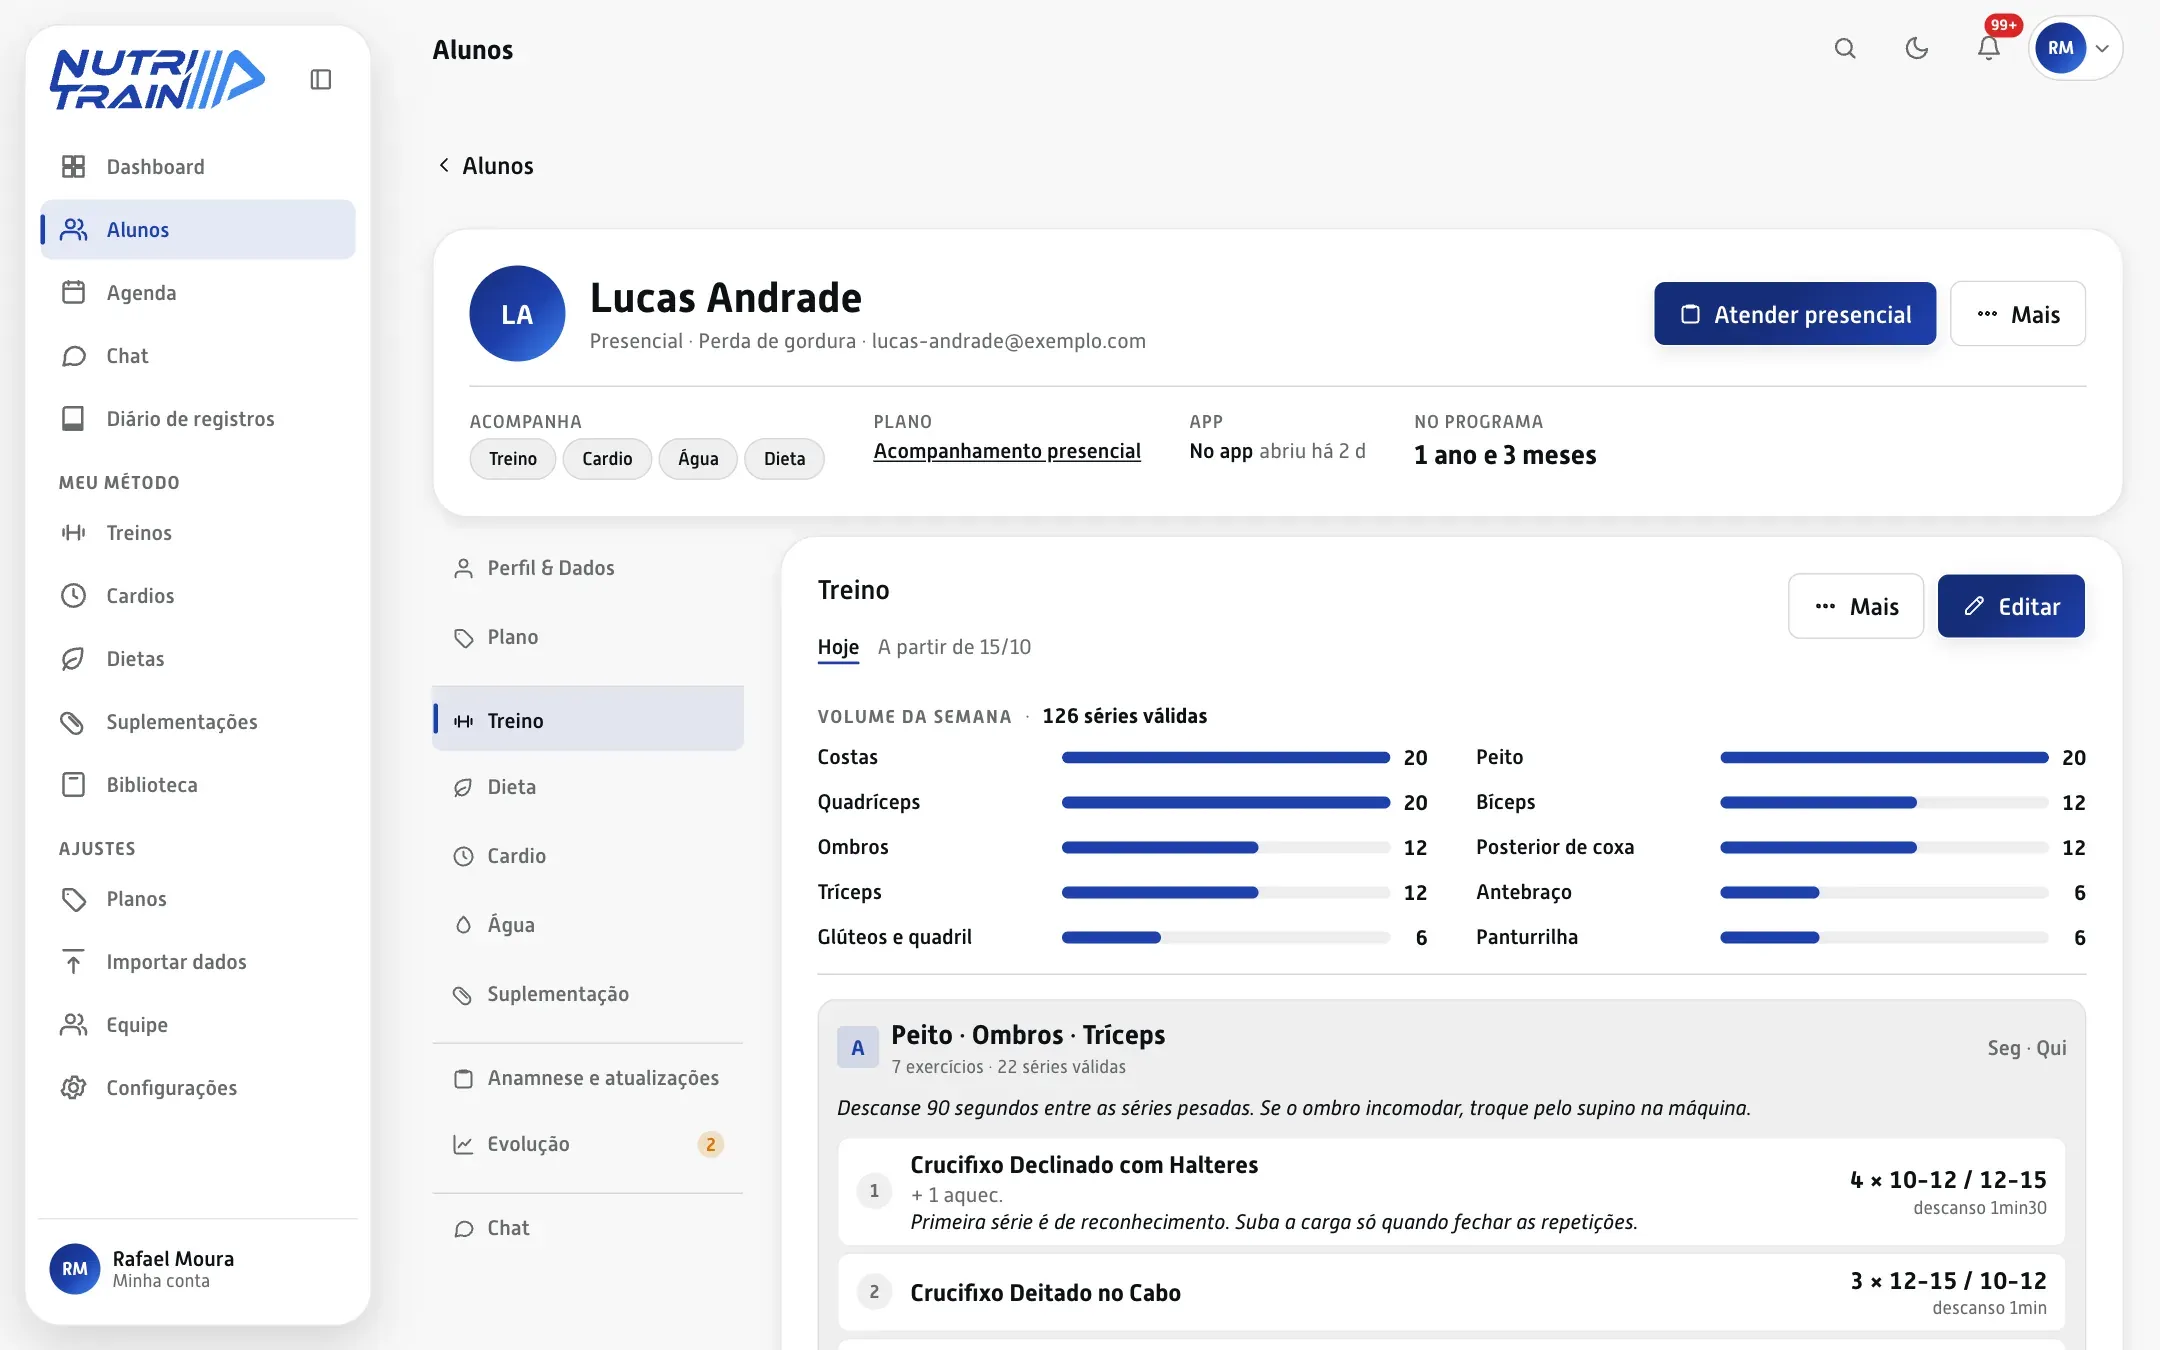
Task: Open Perfil & Dados section
Action: click(x=588, y=568)
